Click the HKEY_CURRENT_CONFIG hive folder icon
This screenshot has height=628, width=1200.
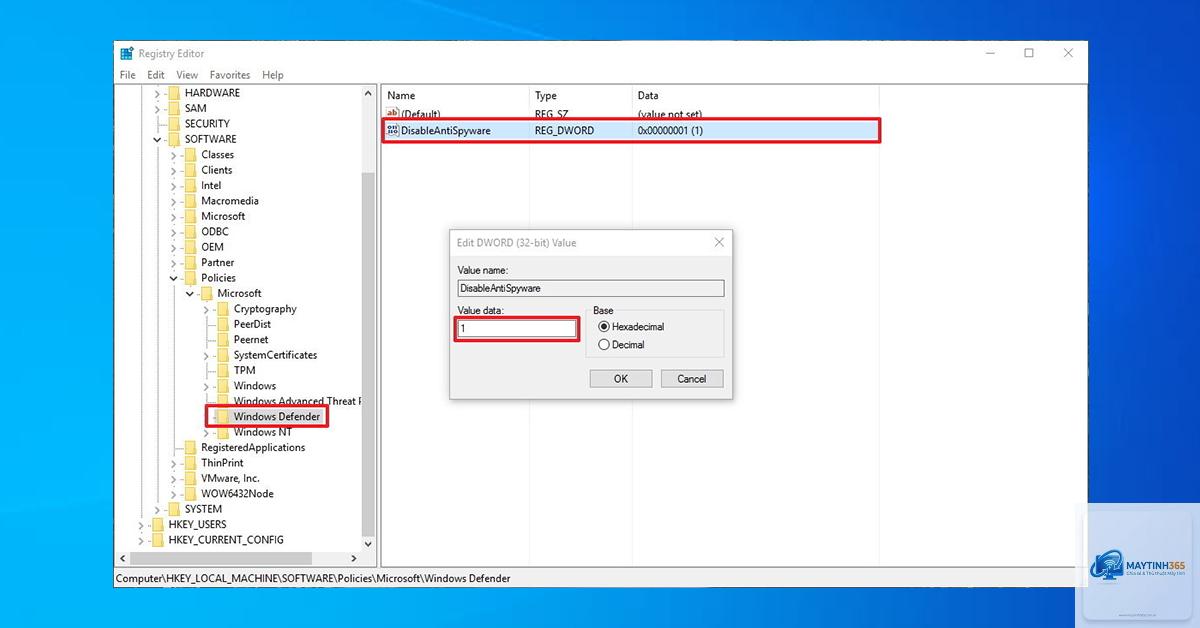coord(157,540)
